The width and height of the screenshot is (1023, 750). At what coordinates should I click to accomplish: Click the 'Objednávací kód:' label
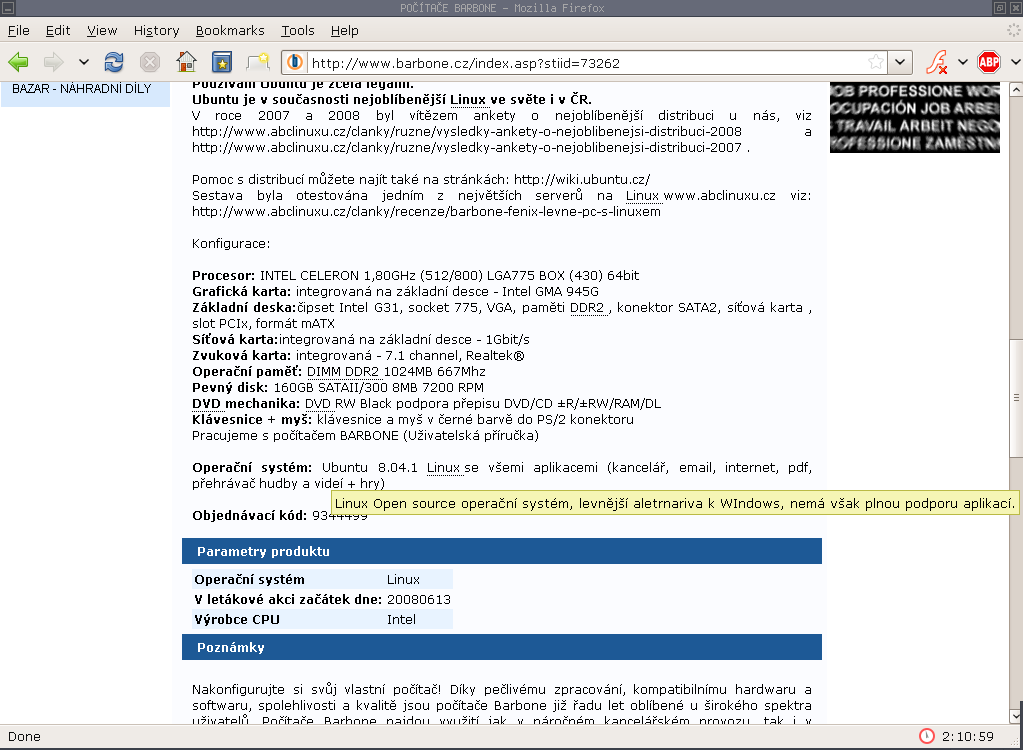[249, 516]
